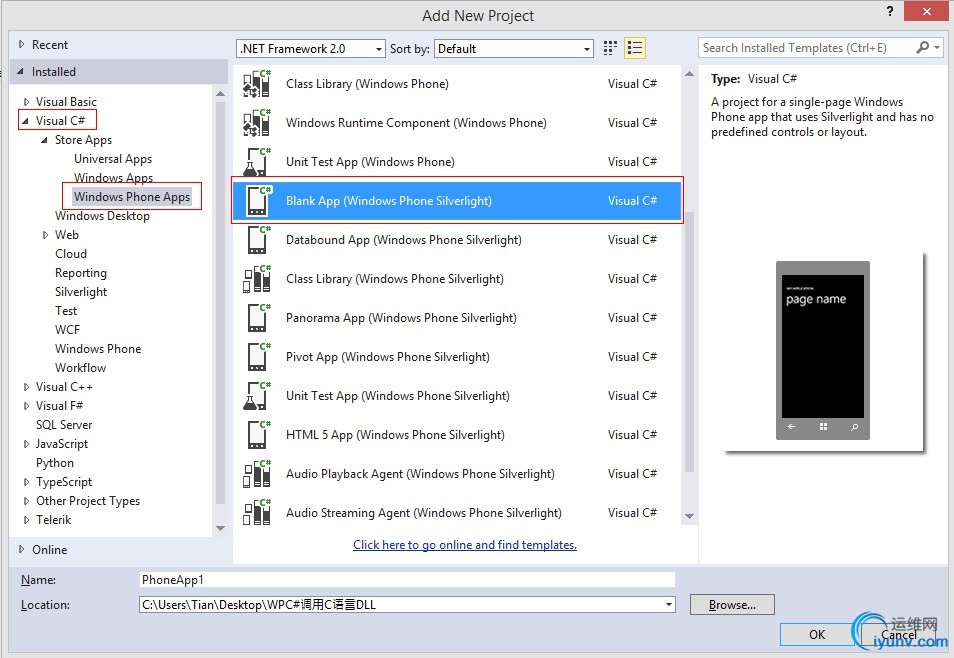Viewport: 954px width, 658px height.
Task: Open the search options dropdown arrow
Action: [x=938, y=47]
